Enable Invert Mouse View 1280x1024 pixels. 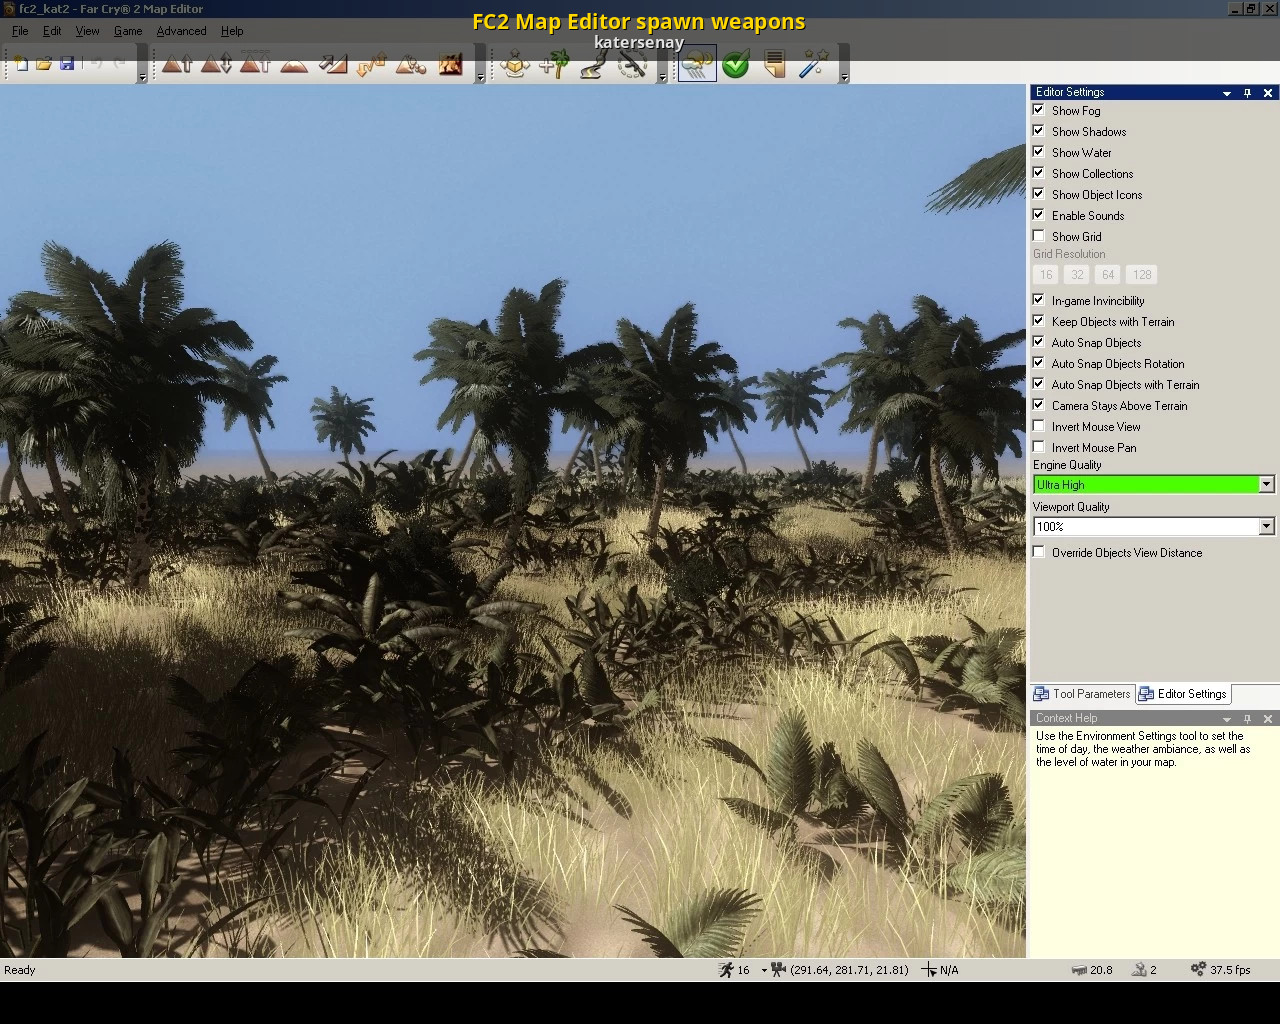click(1039, 426)
